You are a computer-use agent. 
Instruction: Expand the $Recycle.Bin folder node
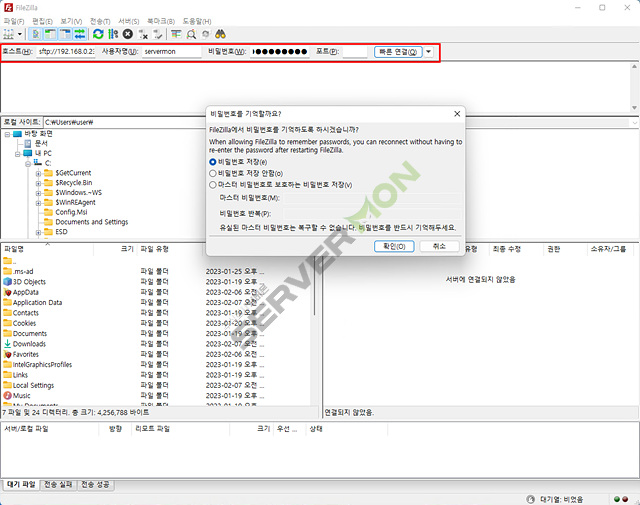coord(38,183)
